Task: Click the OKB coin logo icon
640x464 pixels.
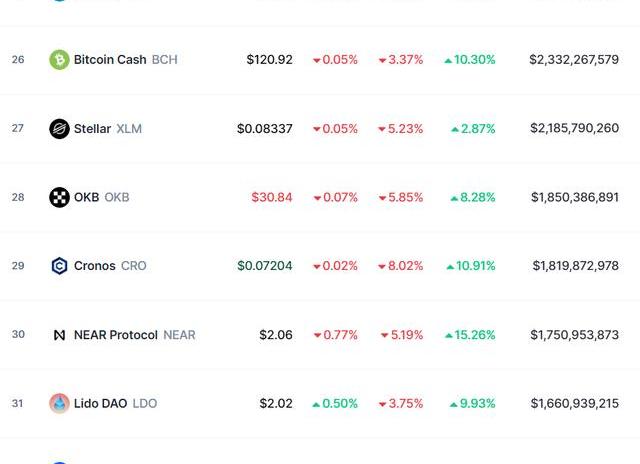Action: (59, 197)
